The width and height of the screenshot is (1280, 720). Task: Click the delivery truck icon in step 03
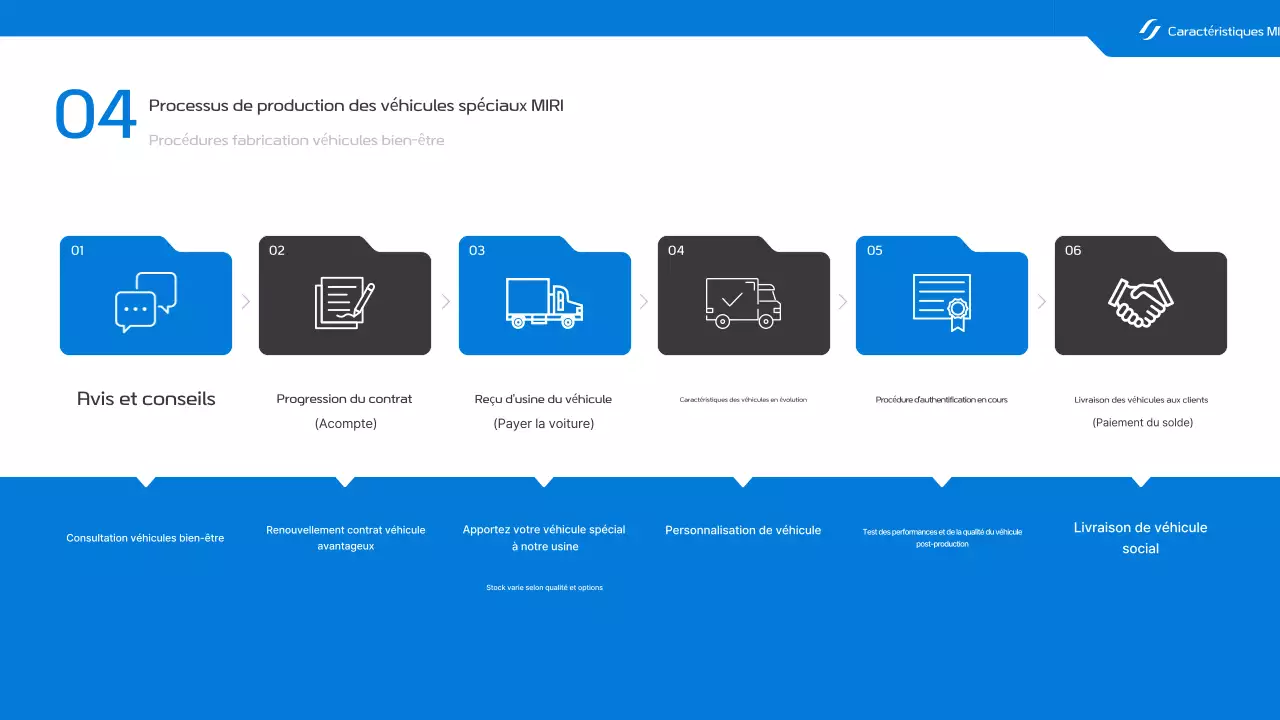tap(544, 303)
